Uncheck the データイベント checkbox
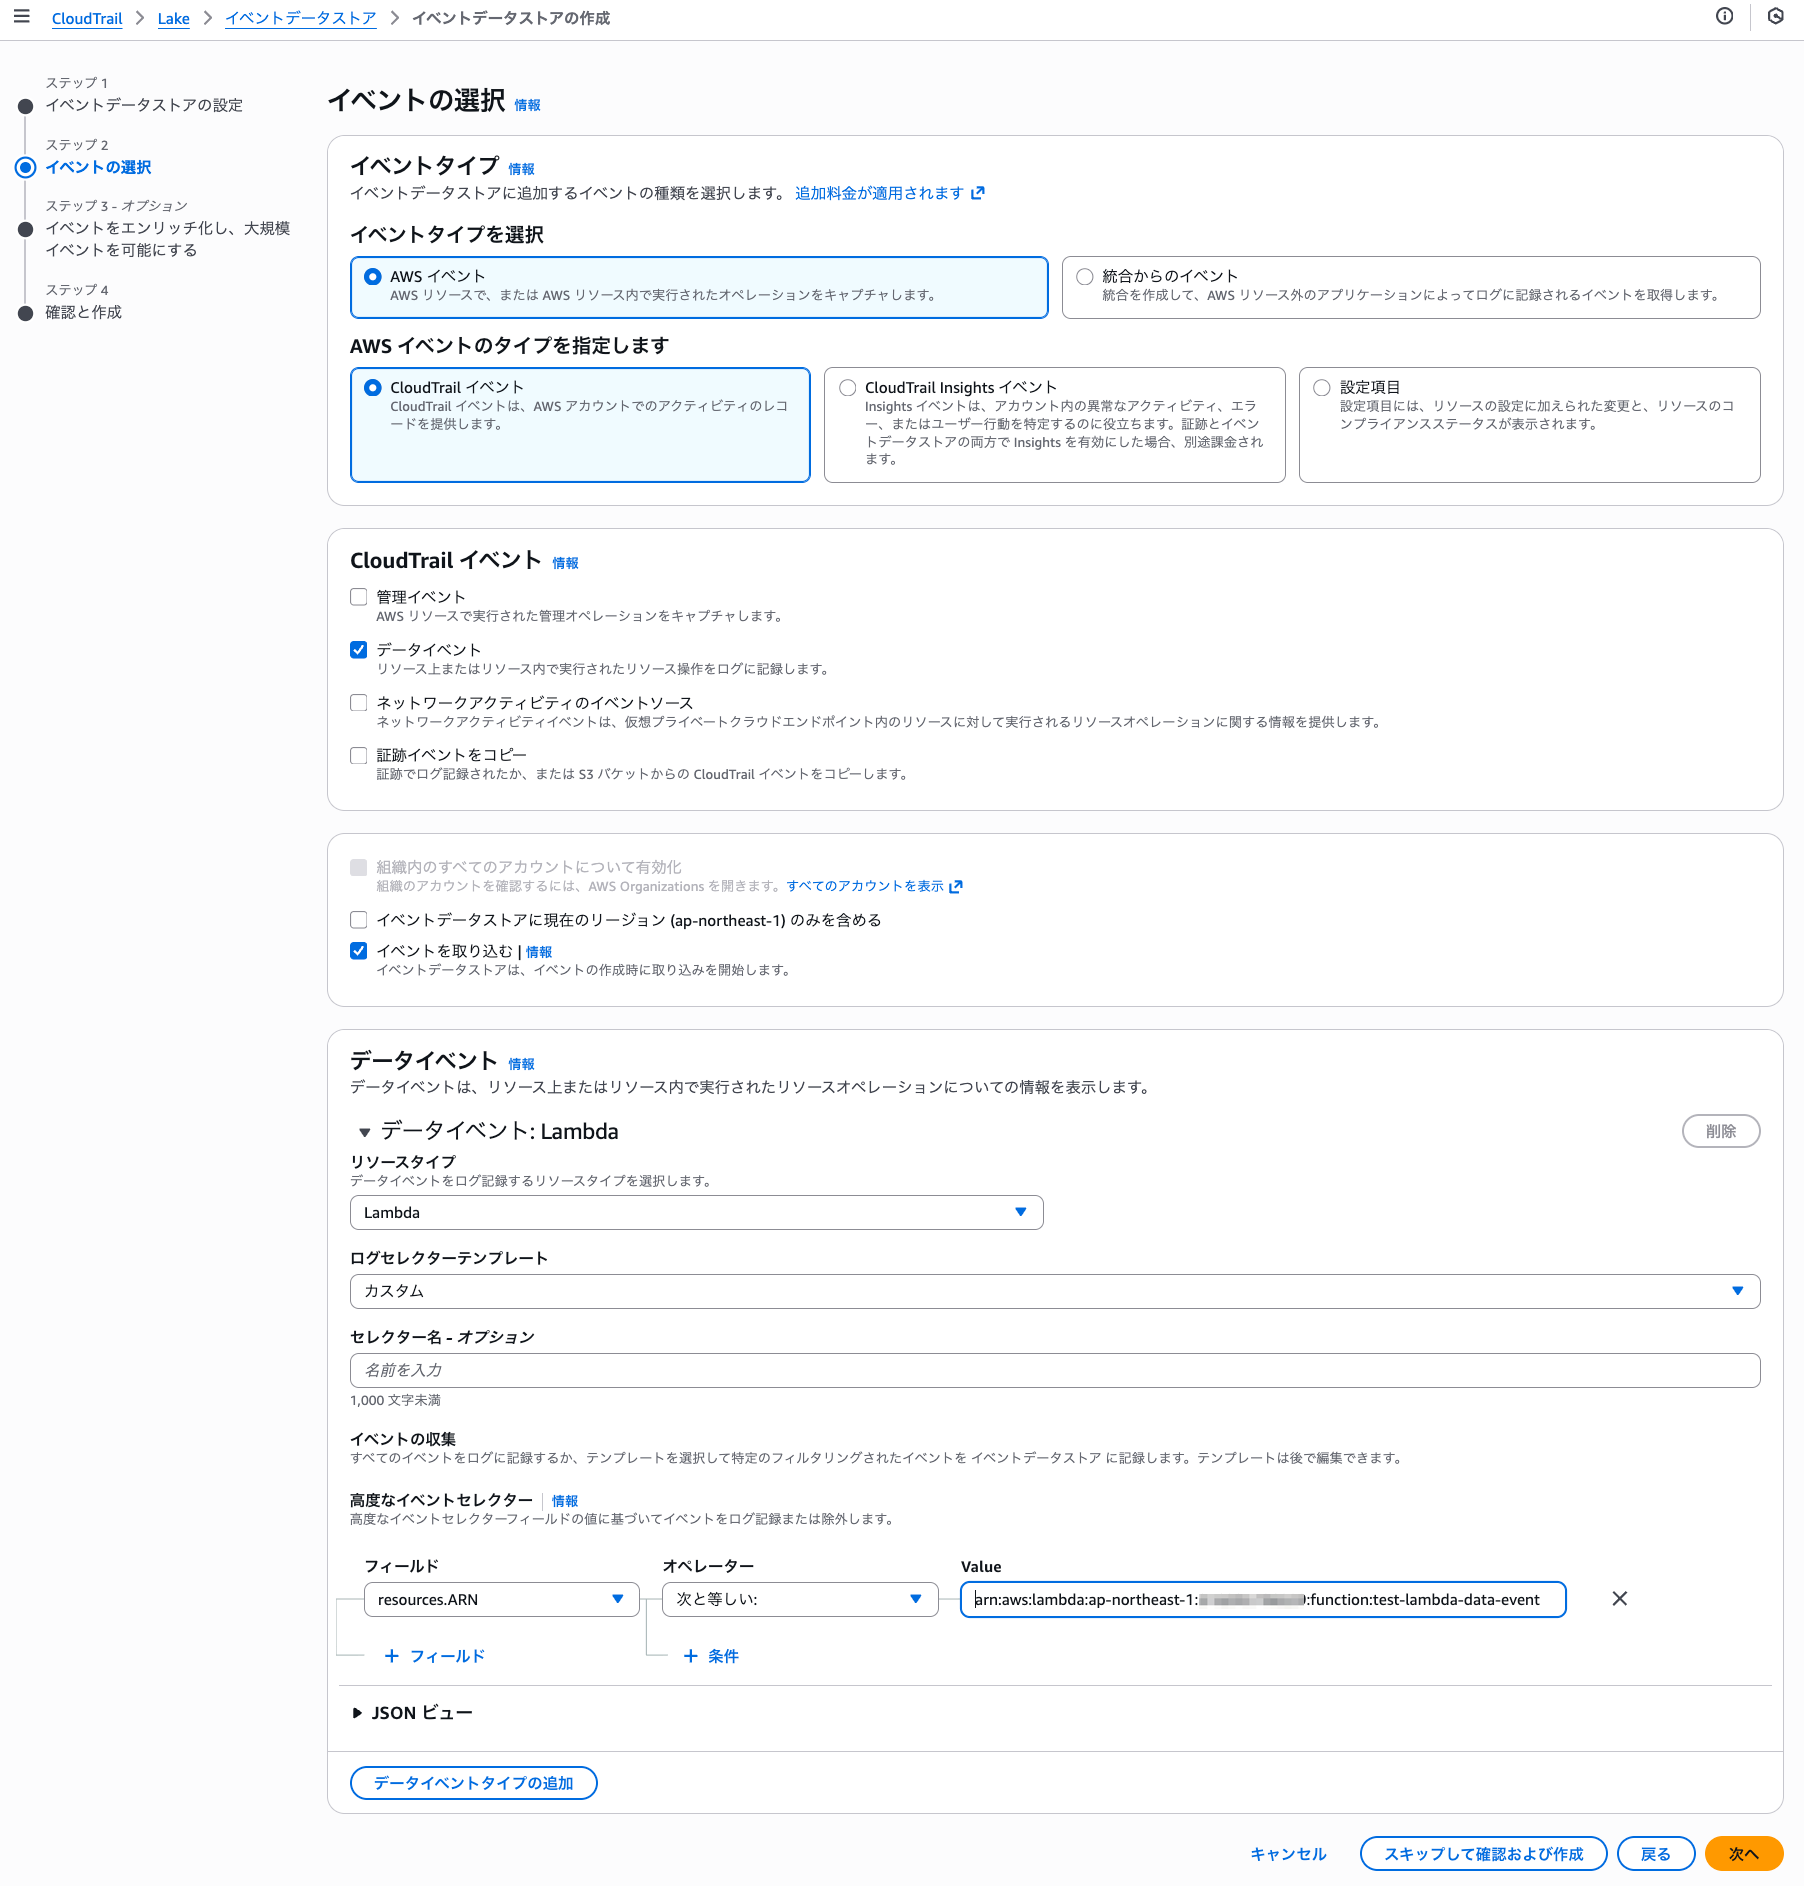The image size is (1804, 1886). (x=359, y=650)
